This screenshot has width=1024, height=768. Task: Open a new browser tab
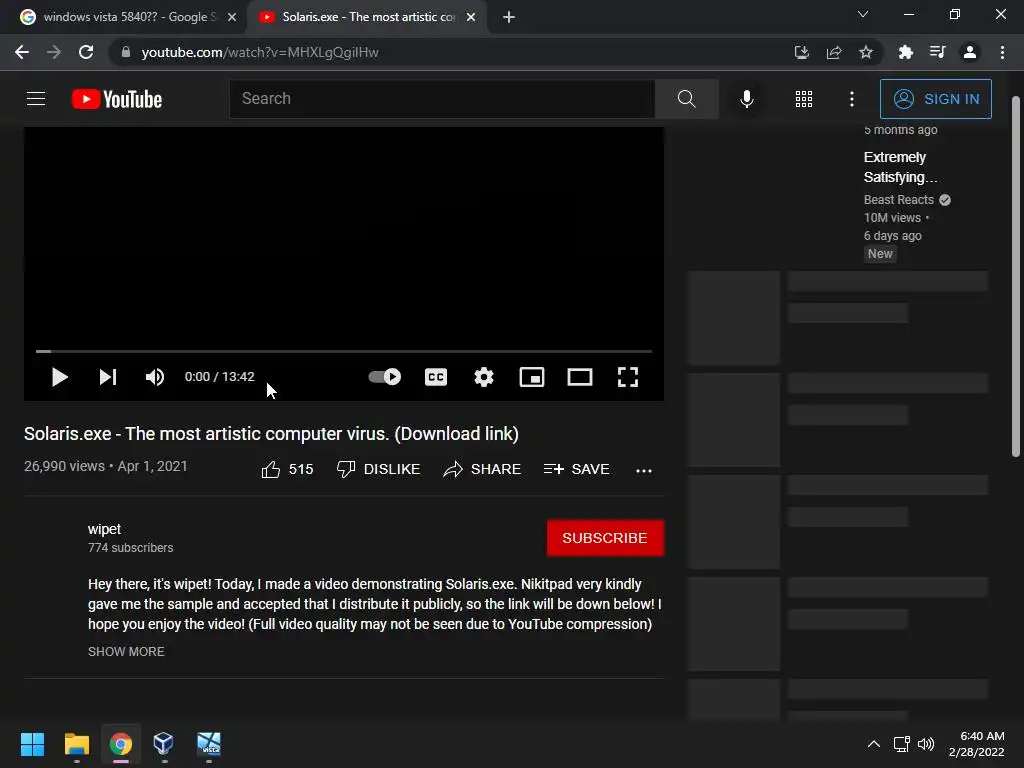point(509,17)
